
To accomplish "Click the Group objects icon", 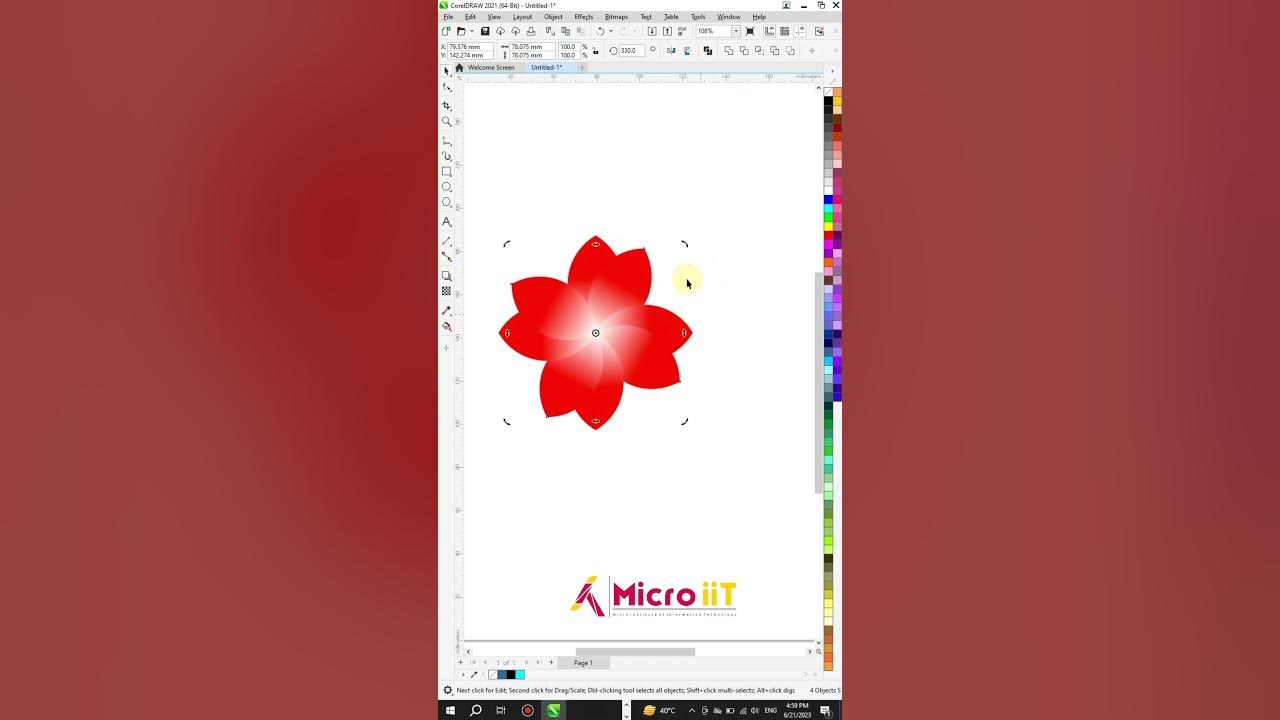I will (x=708, y=51).
